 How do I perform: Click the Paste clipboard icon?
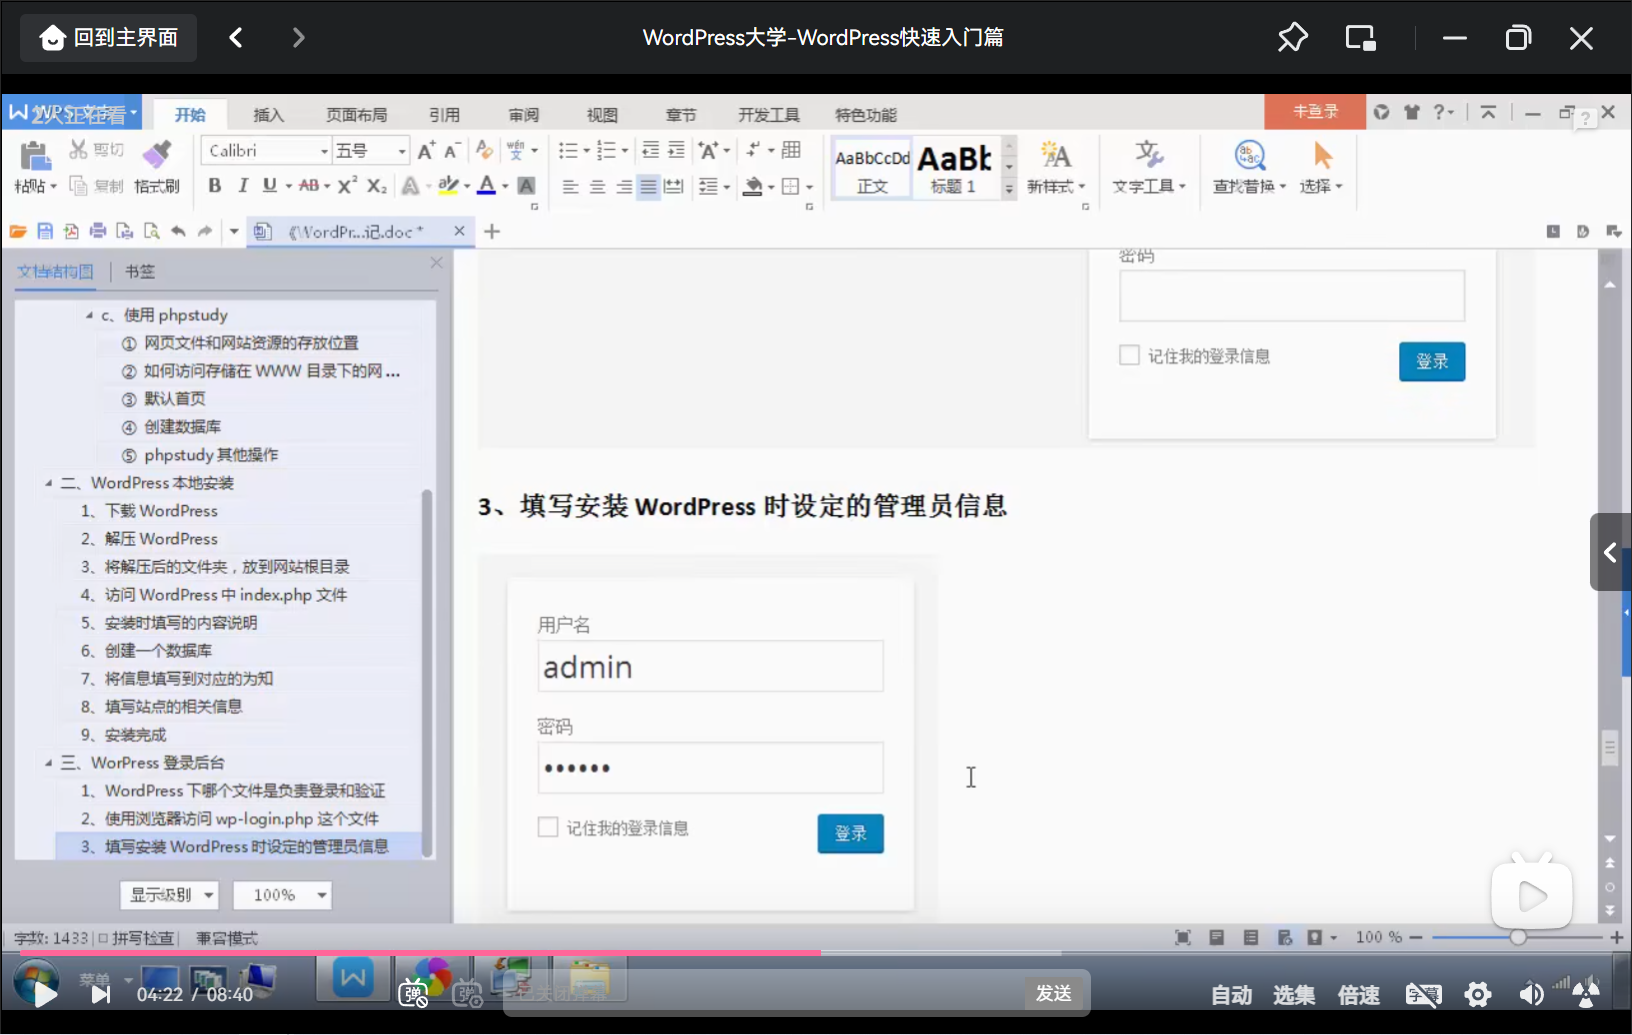click(x=35, y=156)
